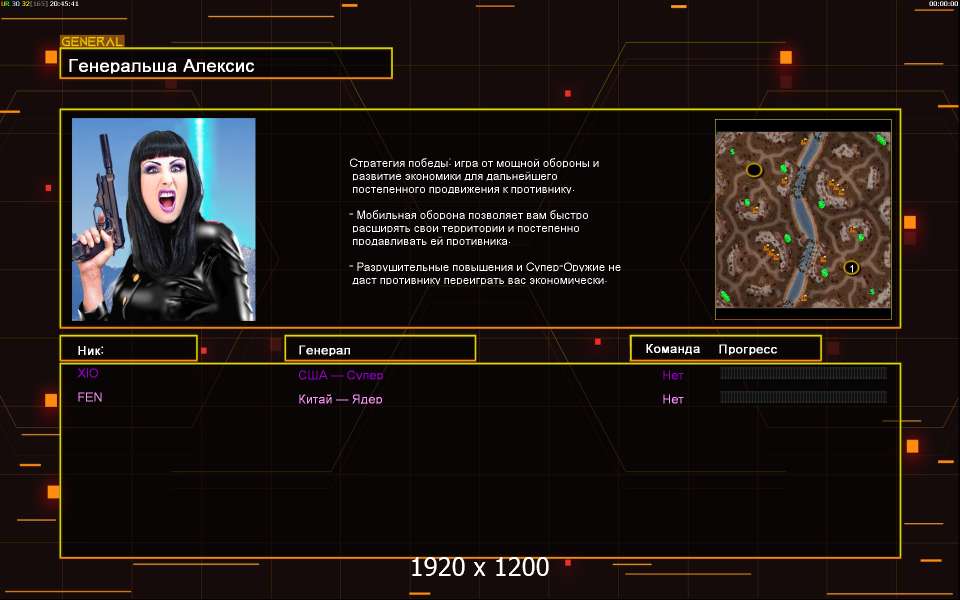Click green supply icon in minimap's bottom-left corner
The height and width of the screenshot is (600, 960).
(726, 297)
